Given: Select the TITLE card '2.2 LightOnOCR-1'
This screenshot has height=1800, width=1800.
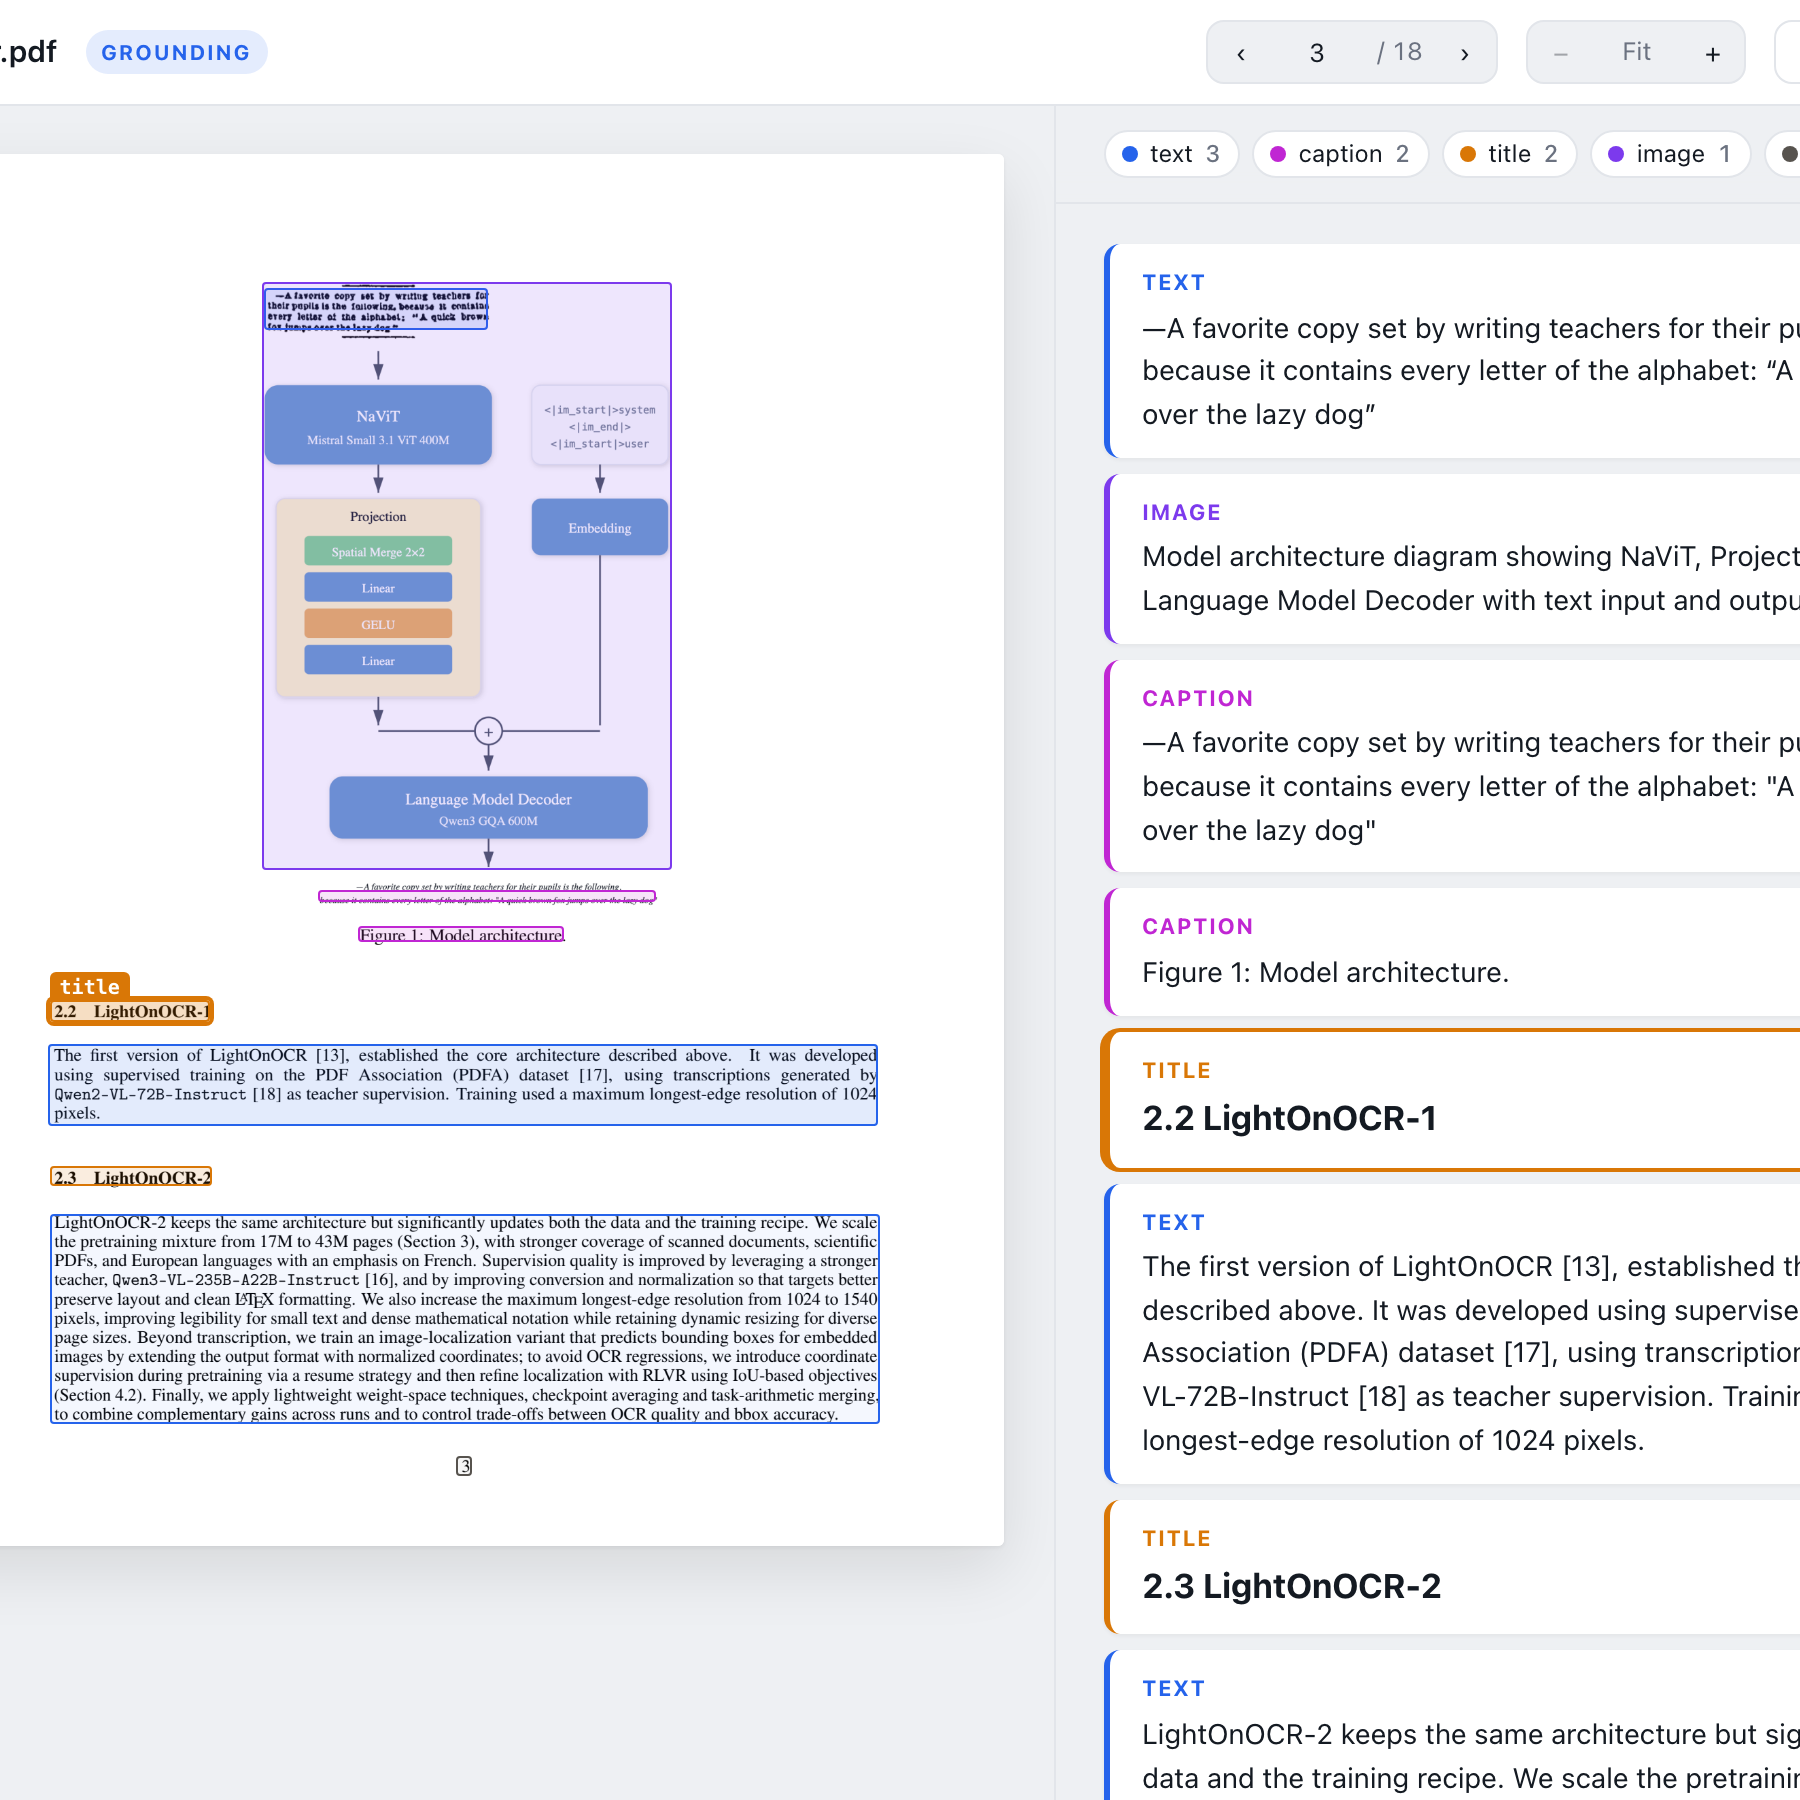Looking at the screenshot, I should [x=1452, y=1099].
